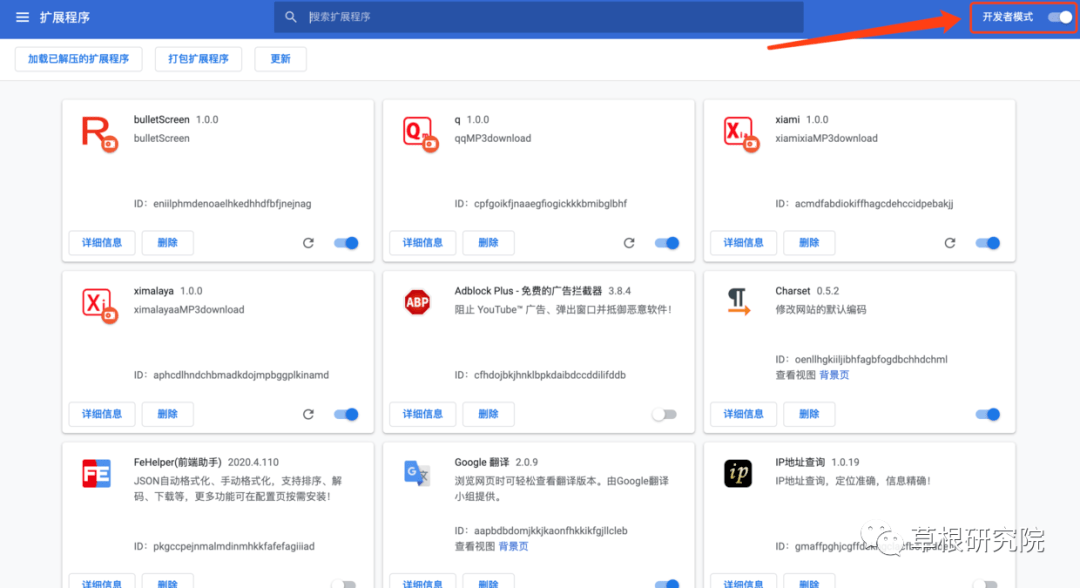The height and width of the screenshot is (588, 1080).
Task: Click Charset version number "0.5.2"
Action: [x=828, y=291]
